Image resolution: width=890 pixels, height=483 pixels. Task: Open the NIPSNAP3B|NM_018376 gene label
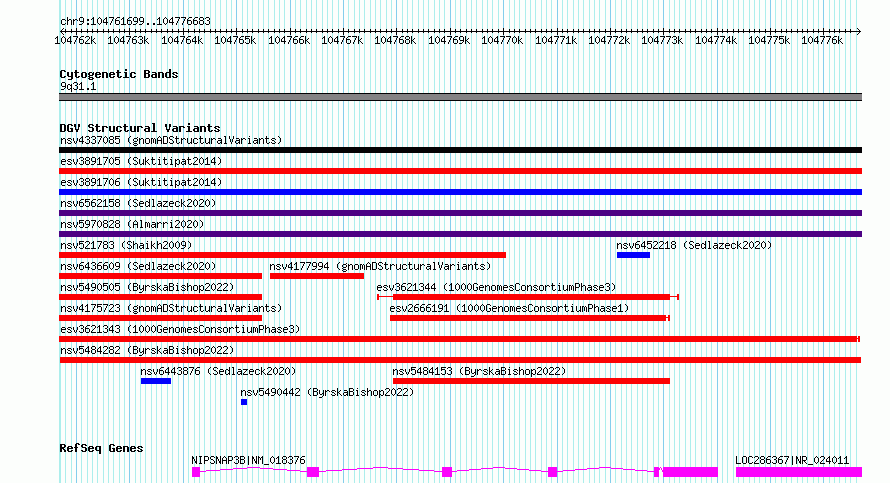pos(248,460)
